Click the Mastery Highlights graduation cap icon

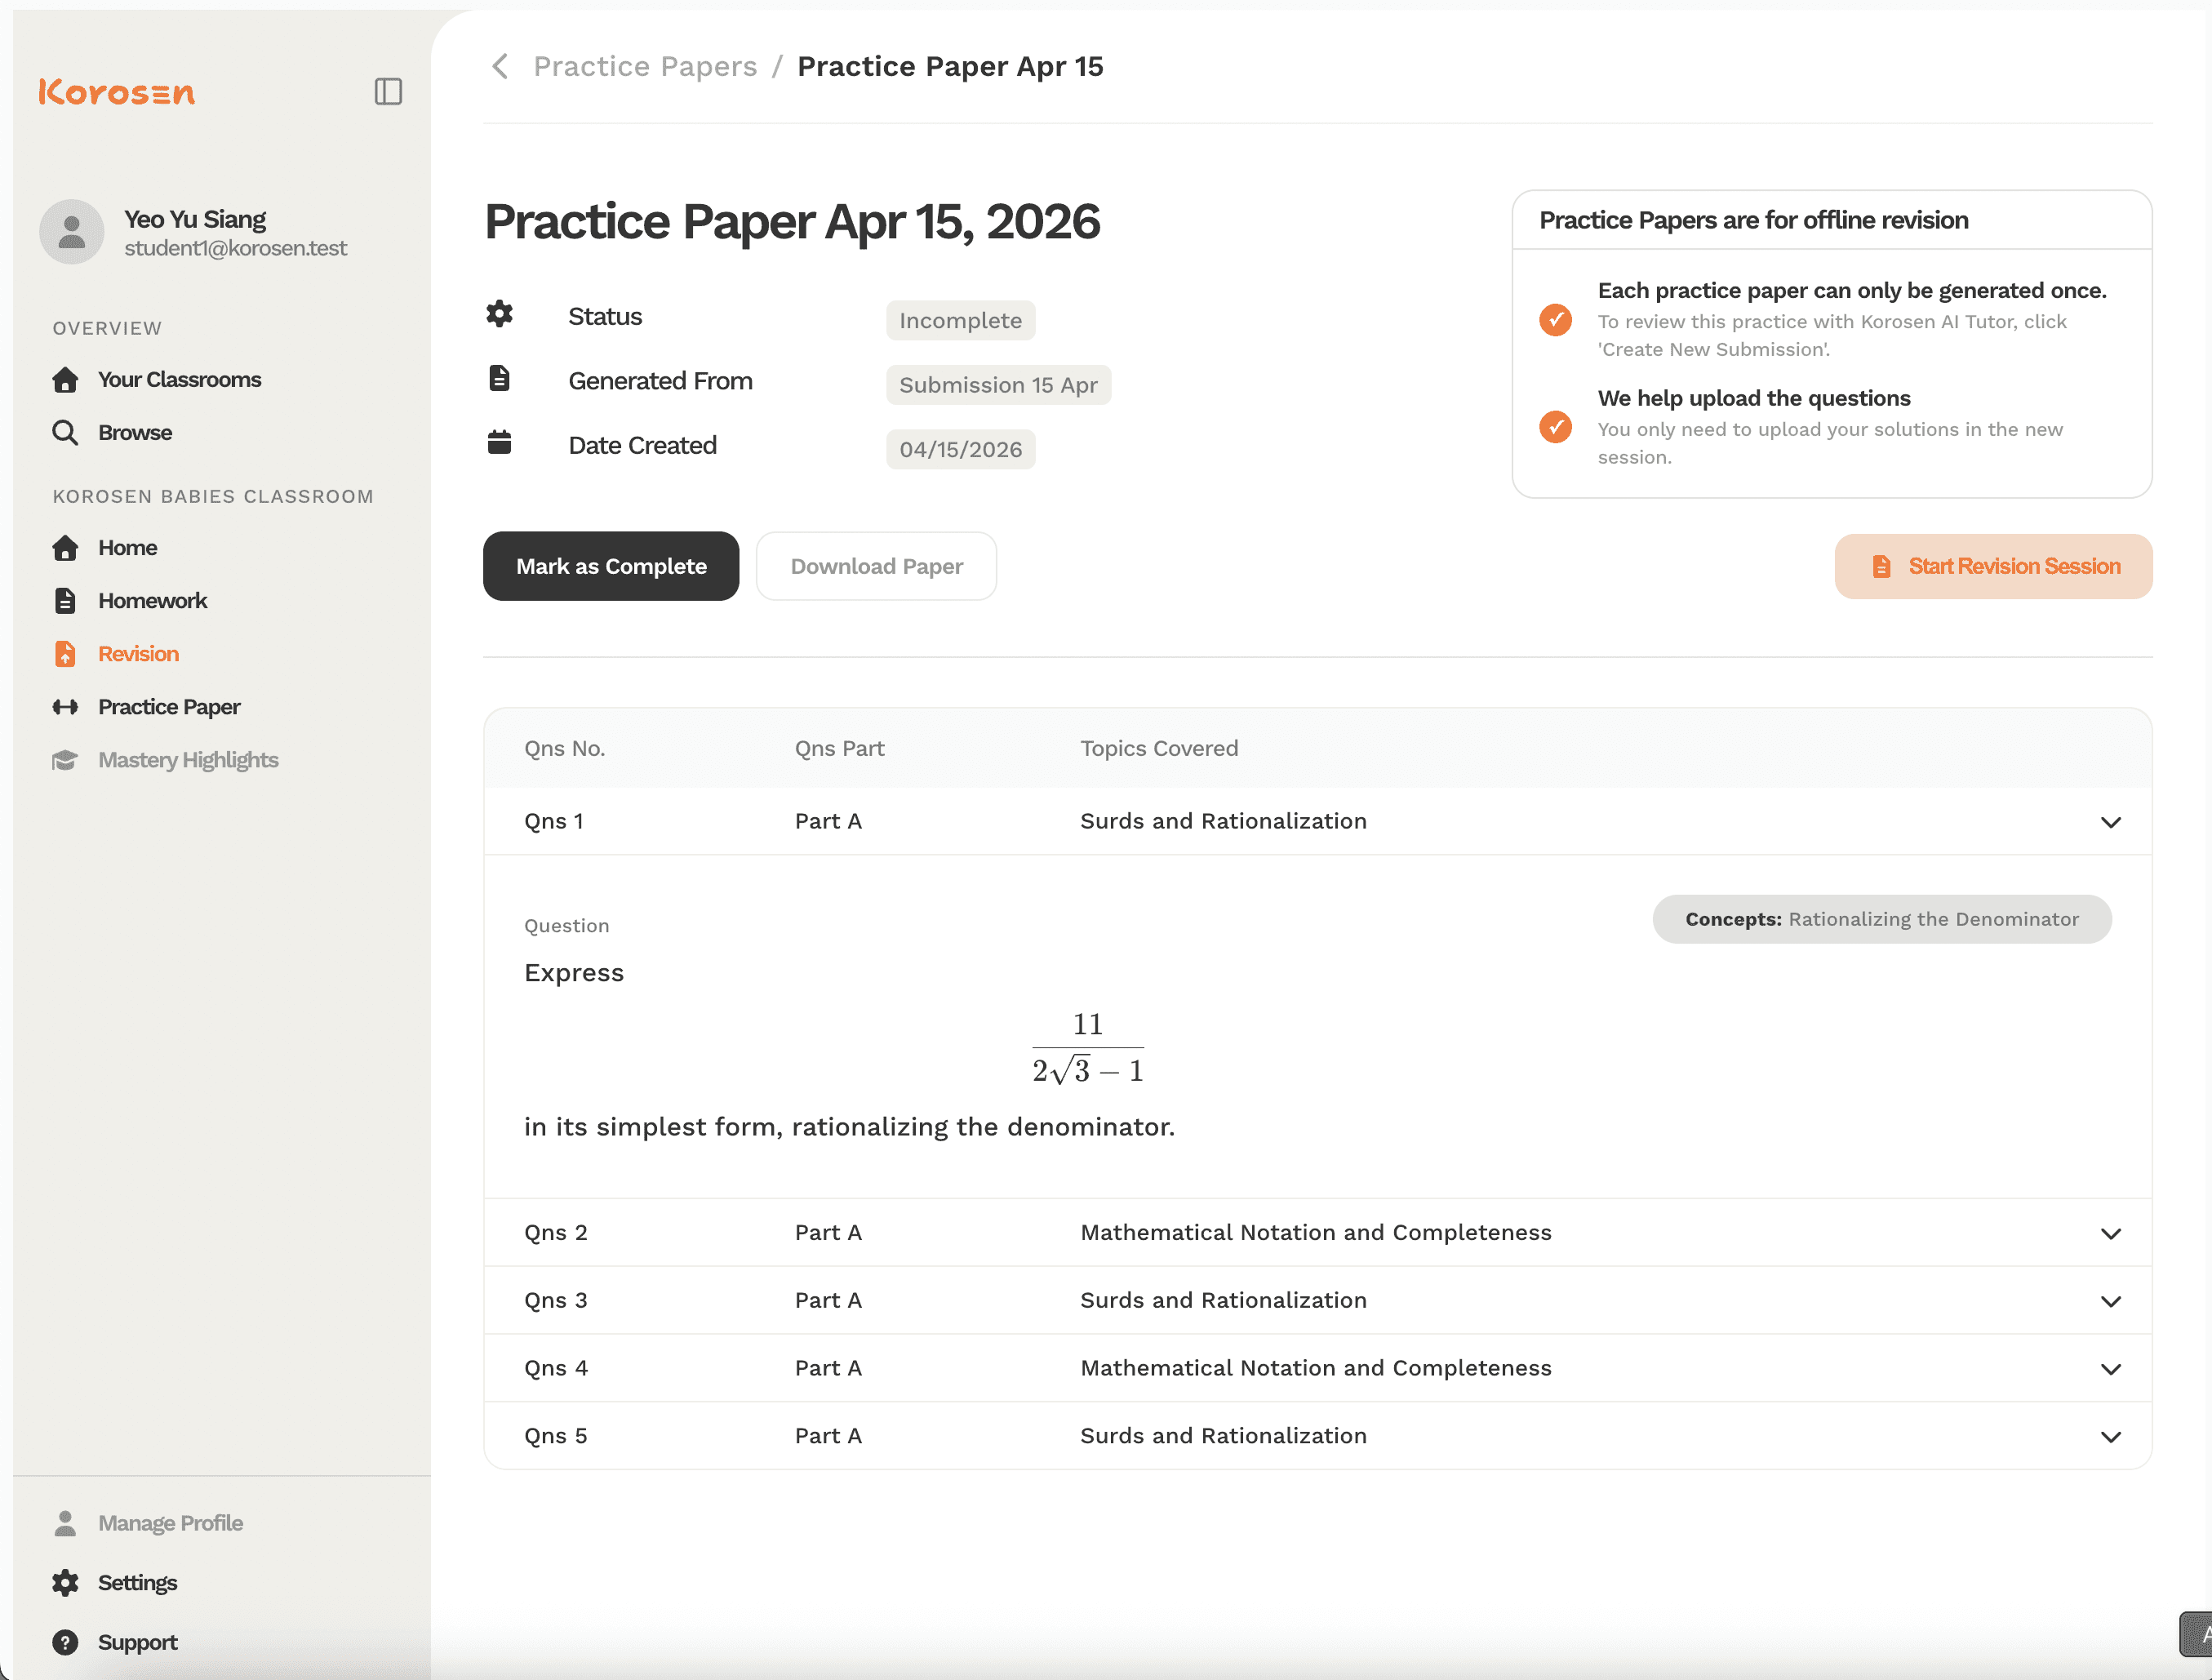click(x=65, y=760)
